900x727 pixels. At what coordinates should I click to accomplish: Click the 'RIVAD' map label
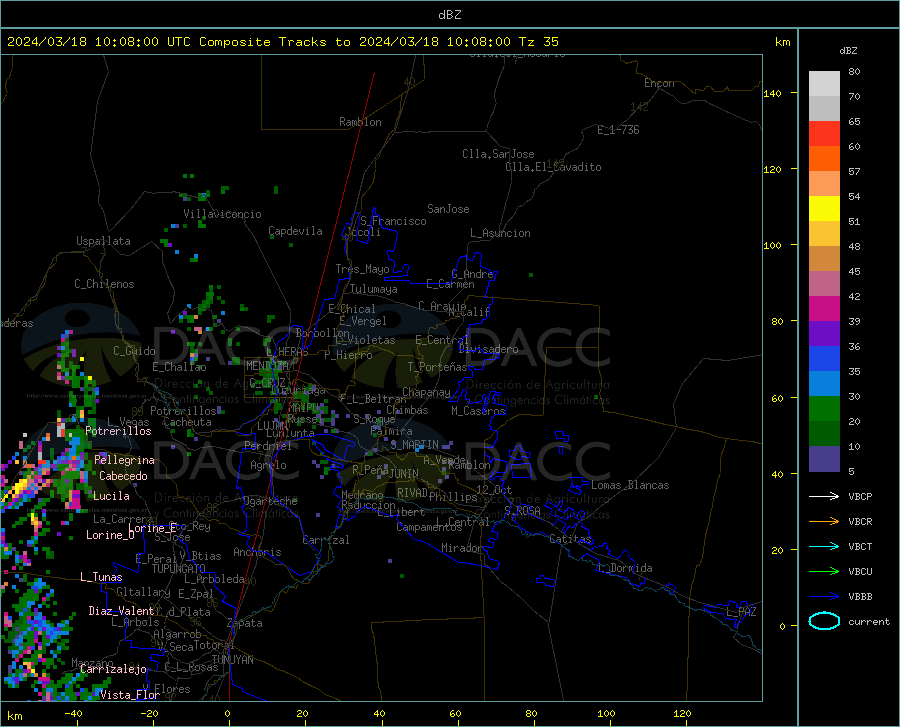pos(412,493)
